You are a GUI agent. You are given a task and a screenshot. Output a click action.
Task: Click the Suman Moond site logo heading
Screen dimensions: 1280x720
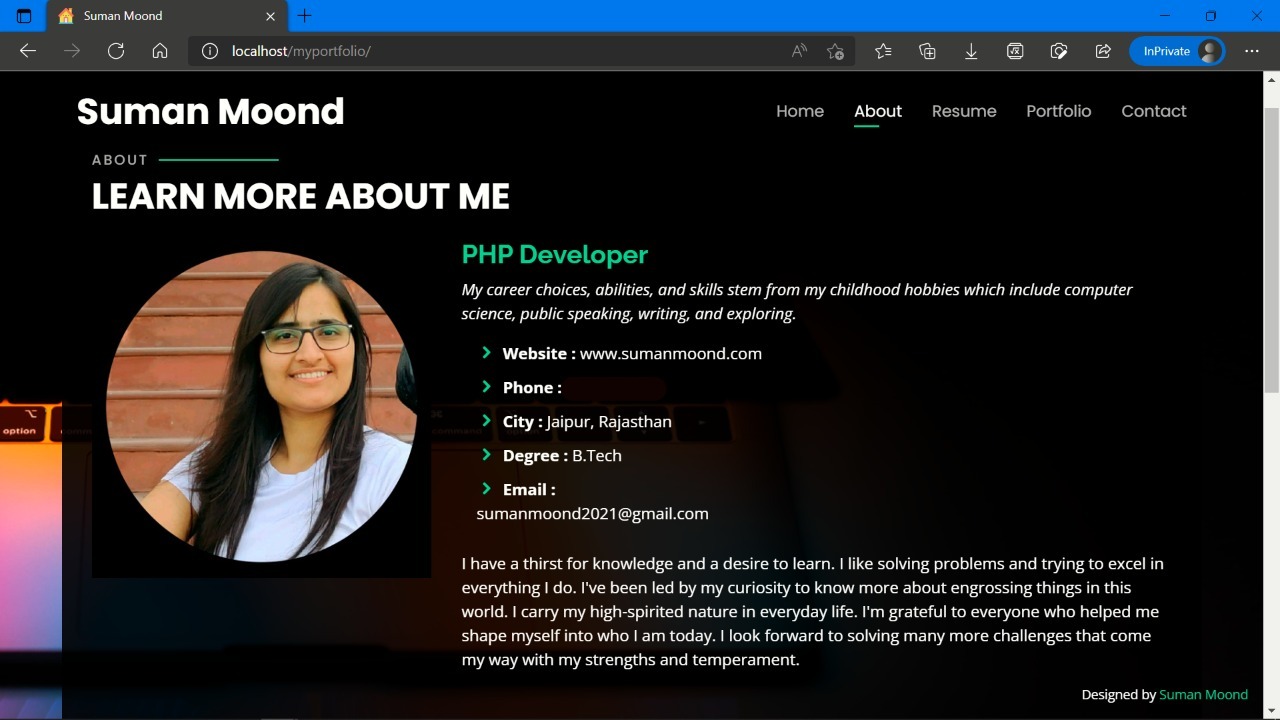tap(210, 111)
